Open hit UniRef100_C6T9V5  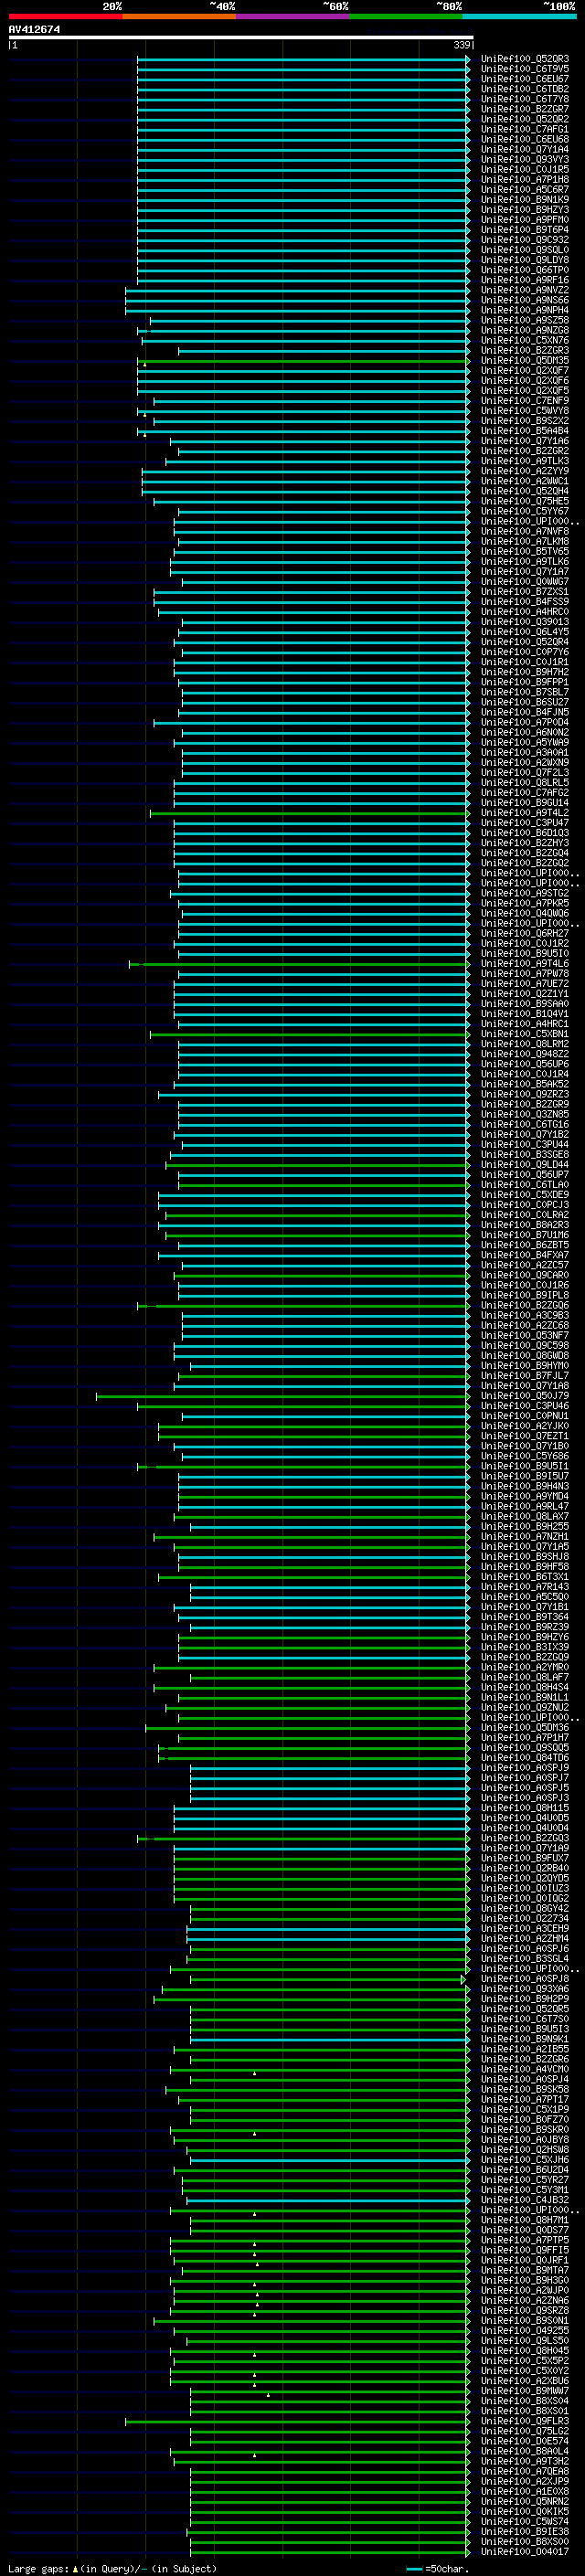[x=524, y=69]
